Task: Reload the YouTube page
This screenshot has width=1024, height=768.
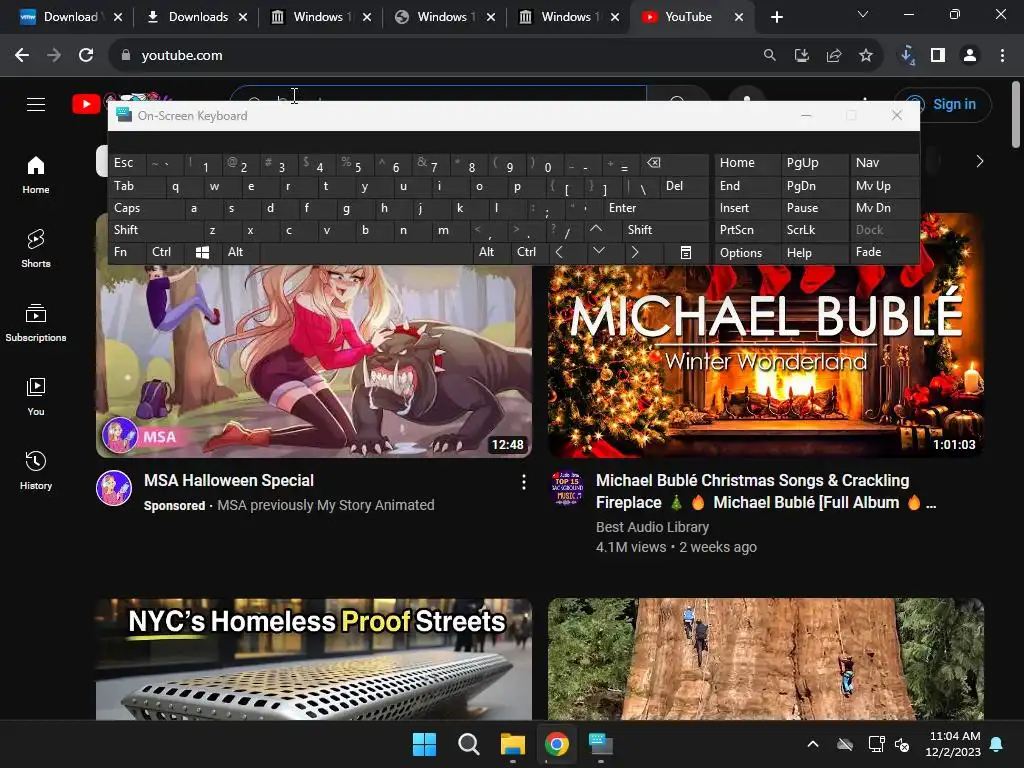Action: click(86, 56)
